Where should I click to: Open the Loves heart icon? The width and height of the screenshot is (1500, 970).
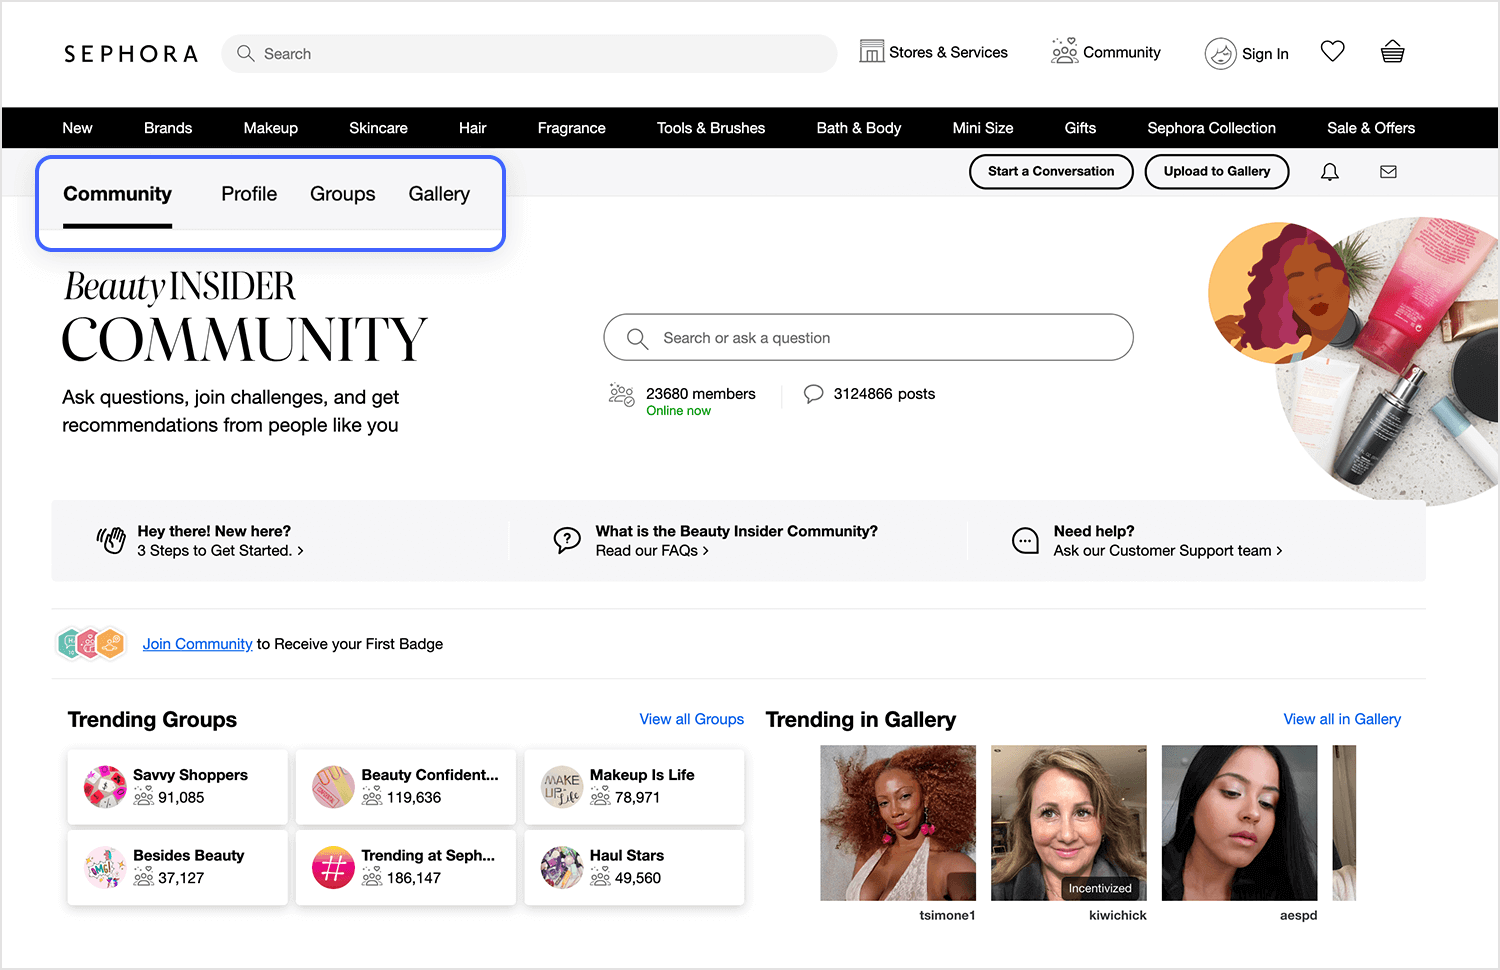[1332, 51]
